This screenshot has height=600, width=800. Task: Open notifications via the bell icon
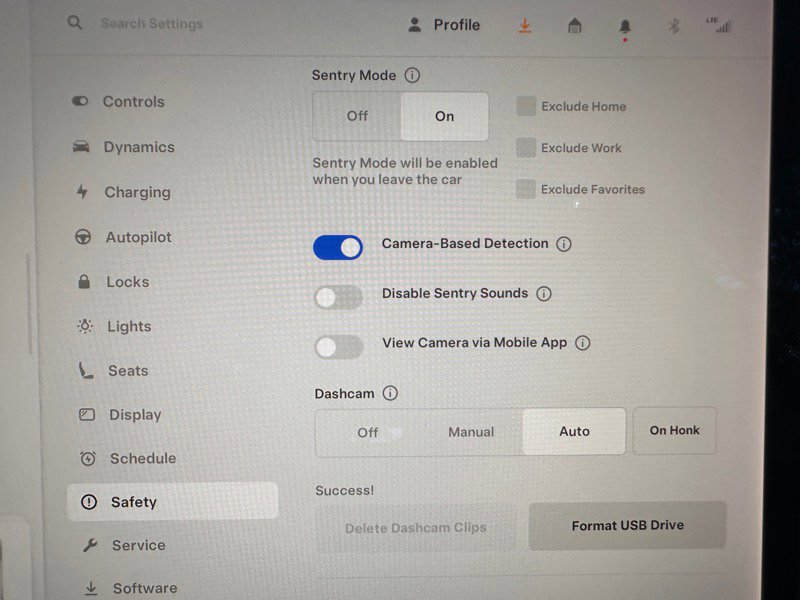tap(624, 24)
